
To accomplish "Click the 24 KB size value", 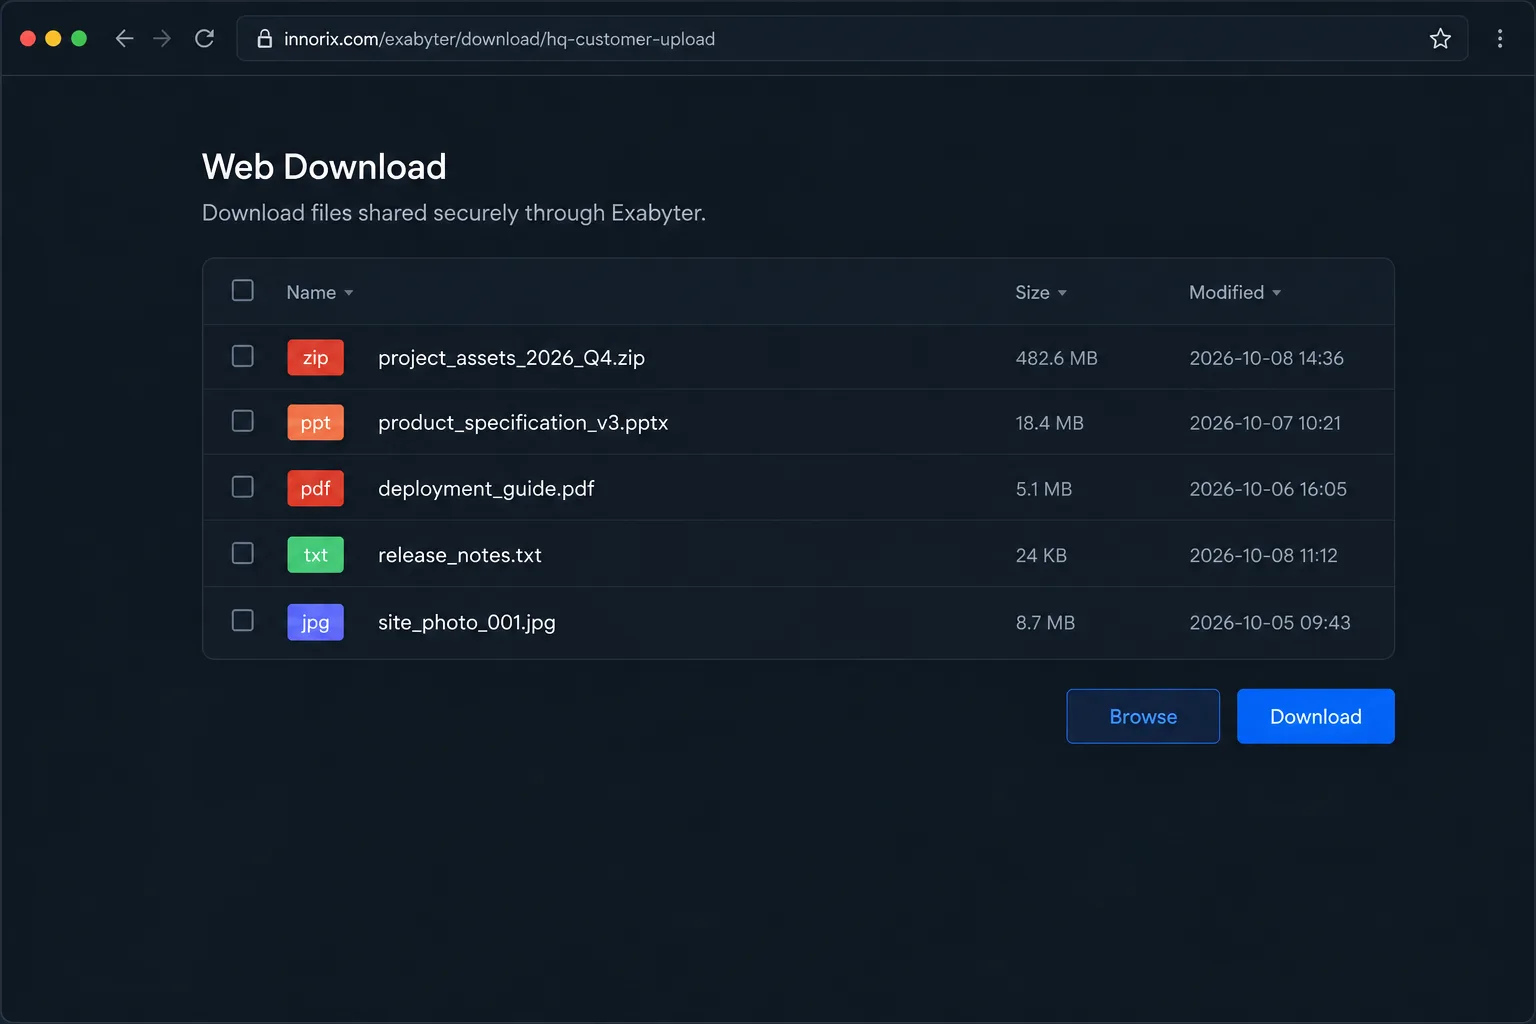I will tap(1041, 555).
